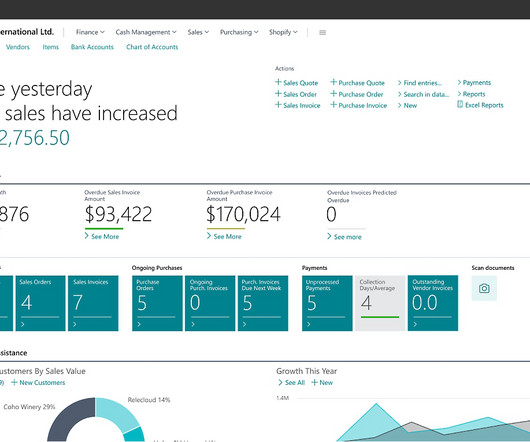Image resolution: width=530 pixels, height=442 pixels.
Task: Open the Sales navigation dropdown
Action: (198, 32)
